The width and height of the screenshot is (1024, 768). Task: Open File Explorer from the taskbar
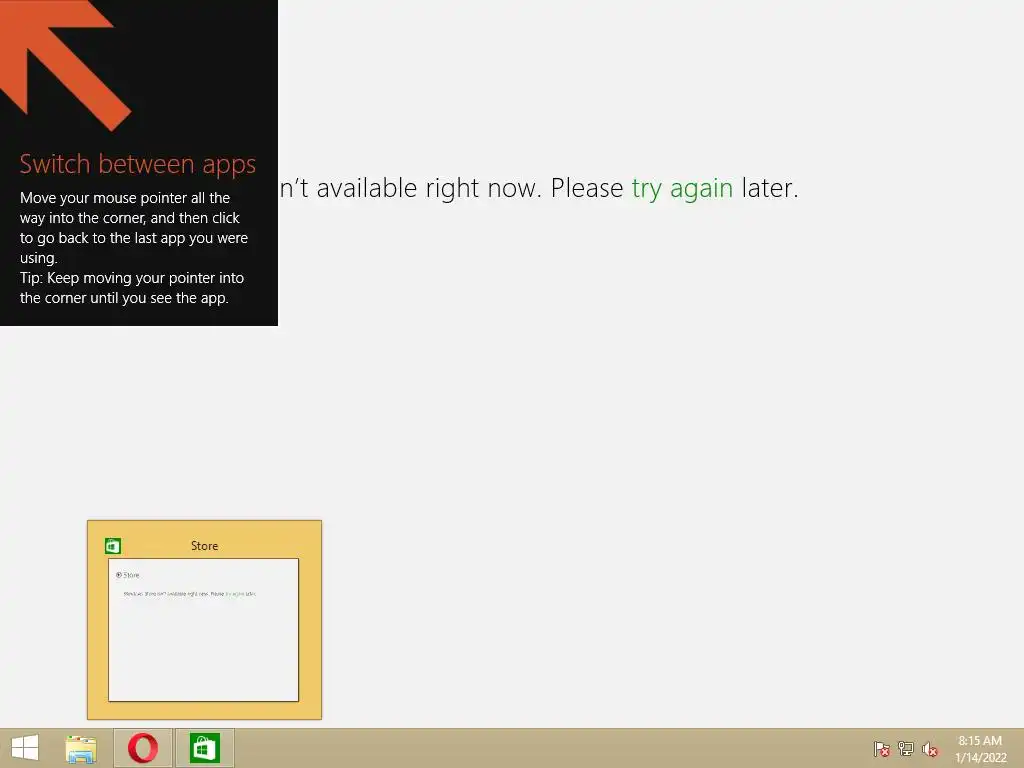[x=81, y=749]
